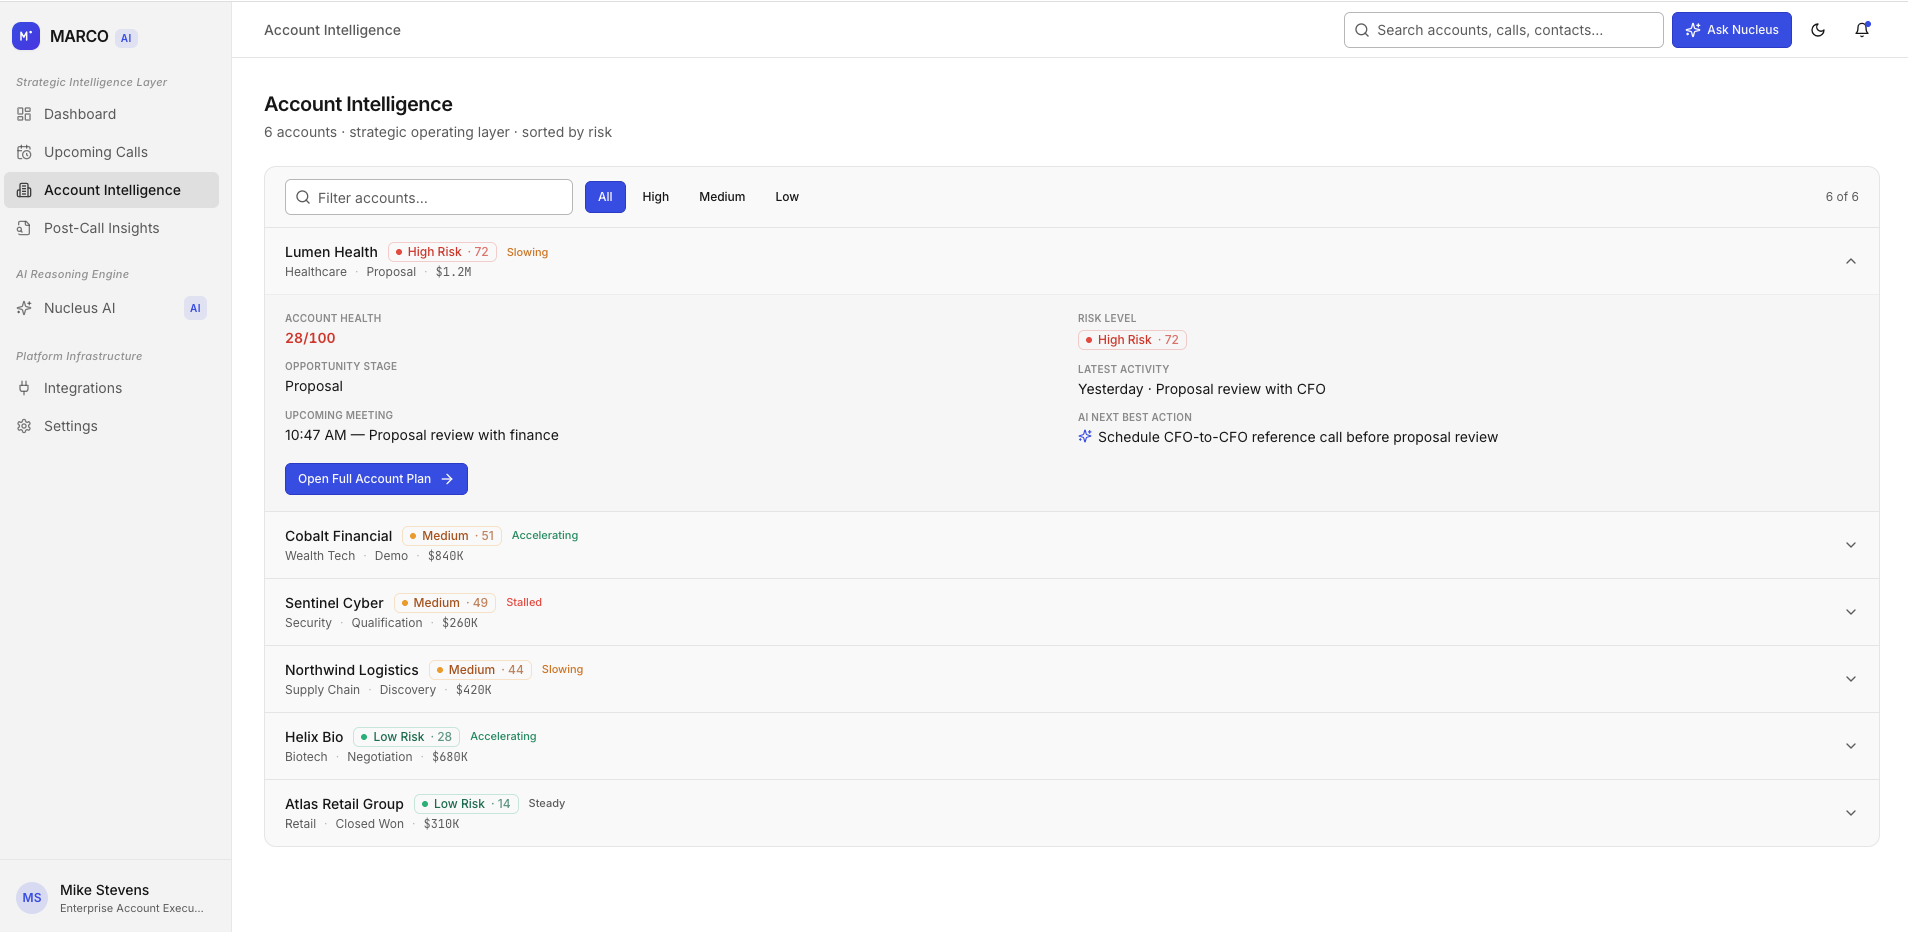Focus the global search accounts field
Screen dimensions: 1908x932
click(x=1503, y=30)
